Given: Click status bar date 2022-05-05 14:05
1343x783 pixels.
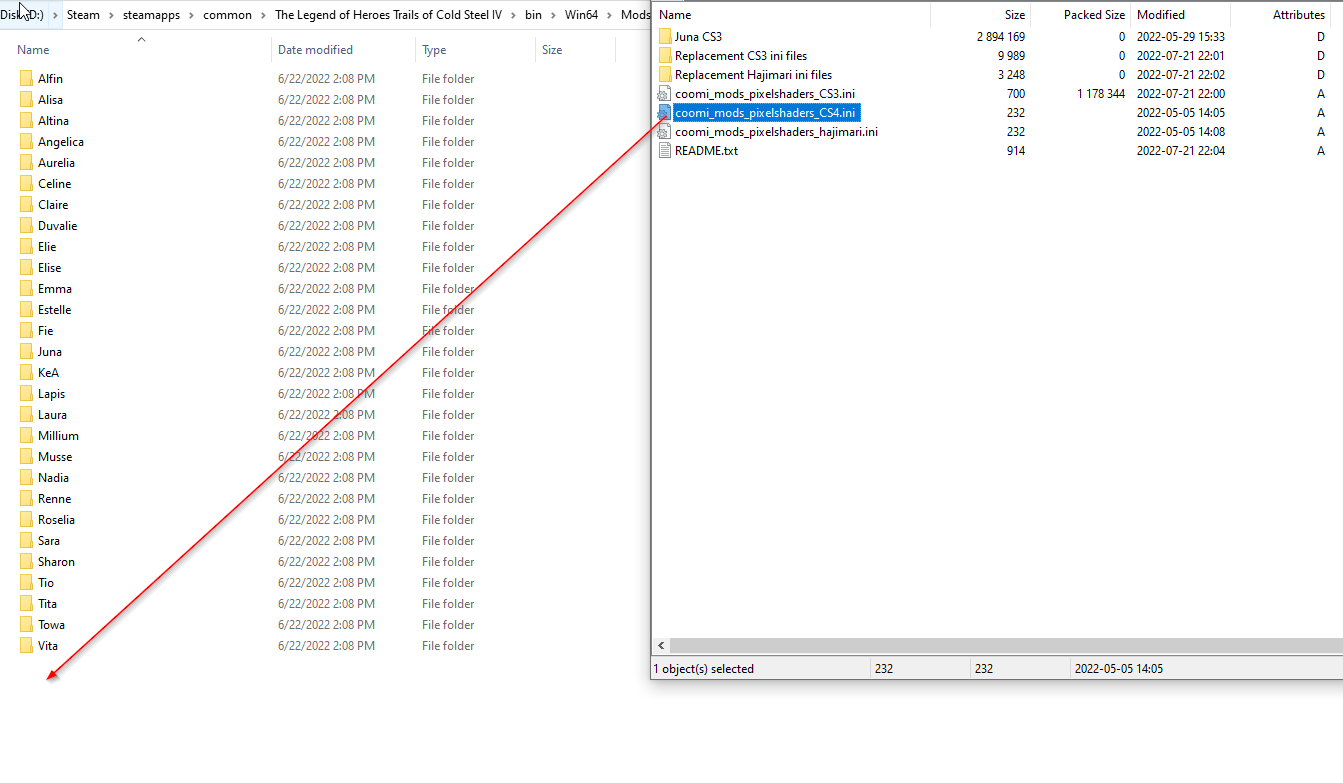Looking at the screenshot, I should pyautogui.click(x=1119, y=669).
